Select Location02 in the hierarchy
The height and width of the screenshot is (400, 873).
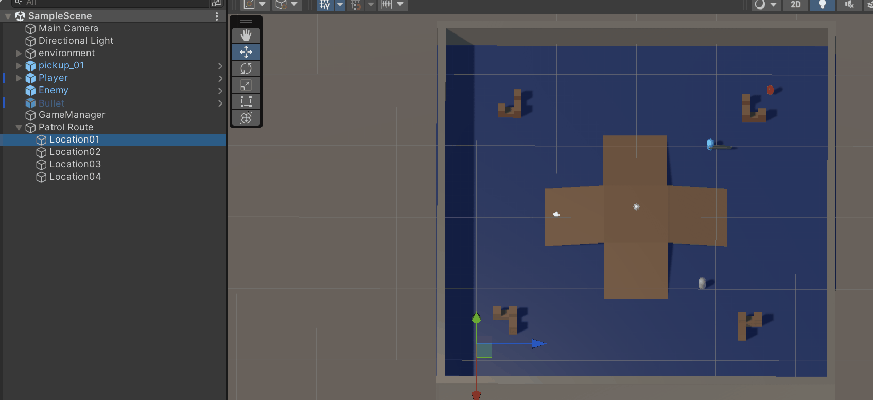click(113, 152)
